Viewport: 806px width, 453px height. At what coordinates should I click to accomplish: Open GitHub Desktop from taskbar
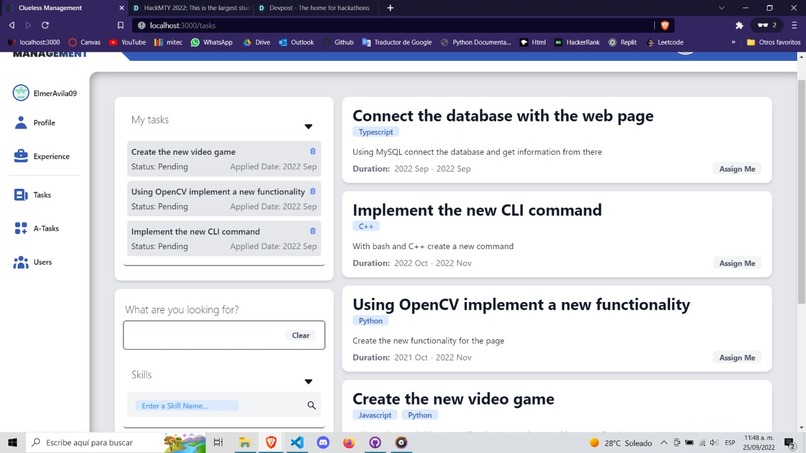coord(375,442)
